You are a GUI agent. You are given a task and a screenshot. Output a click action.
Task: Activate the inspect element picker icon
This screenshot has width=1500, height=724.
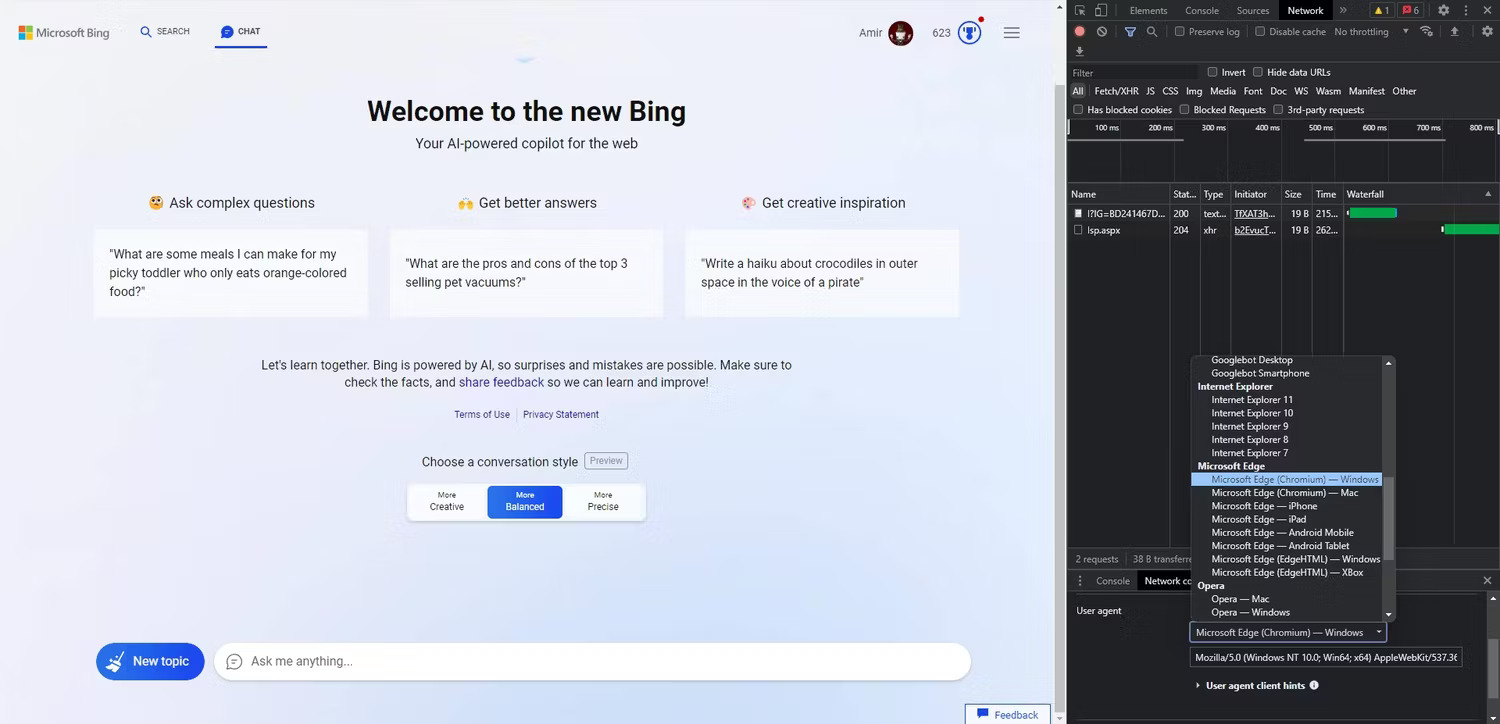pos(1078,10)
